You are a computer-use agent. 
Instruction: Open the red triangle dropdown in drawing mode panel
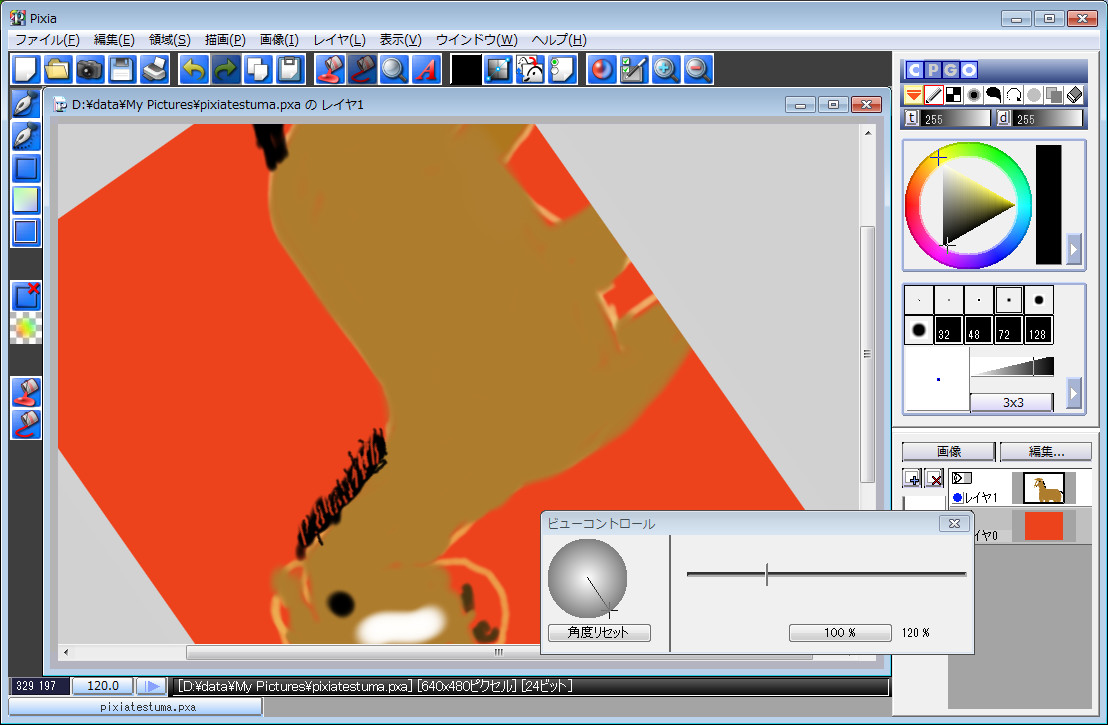click(x=912, y=95)
